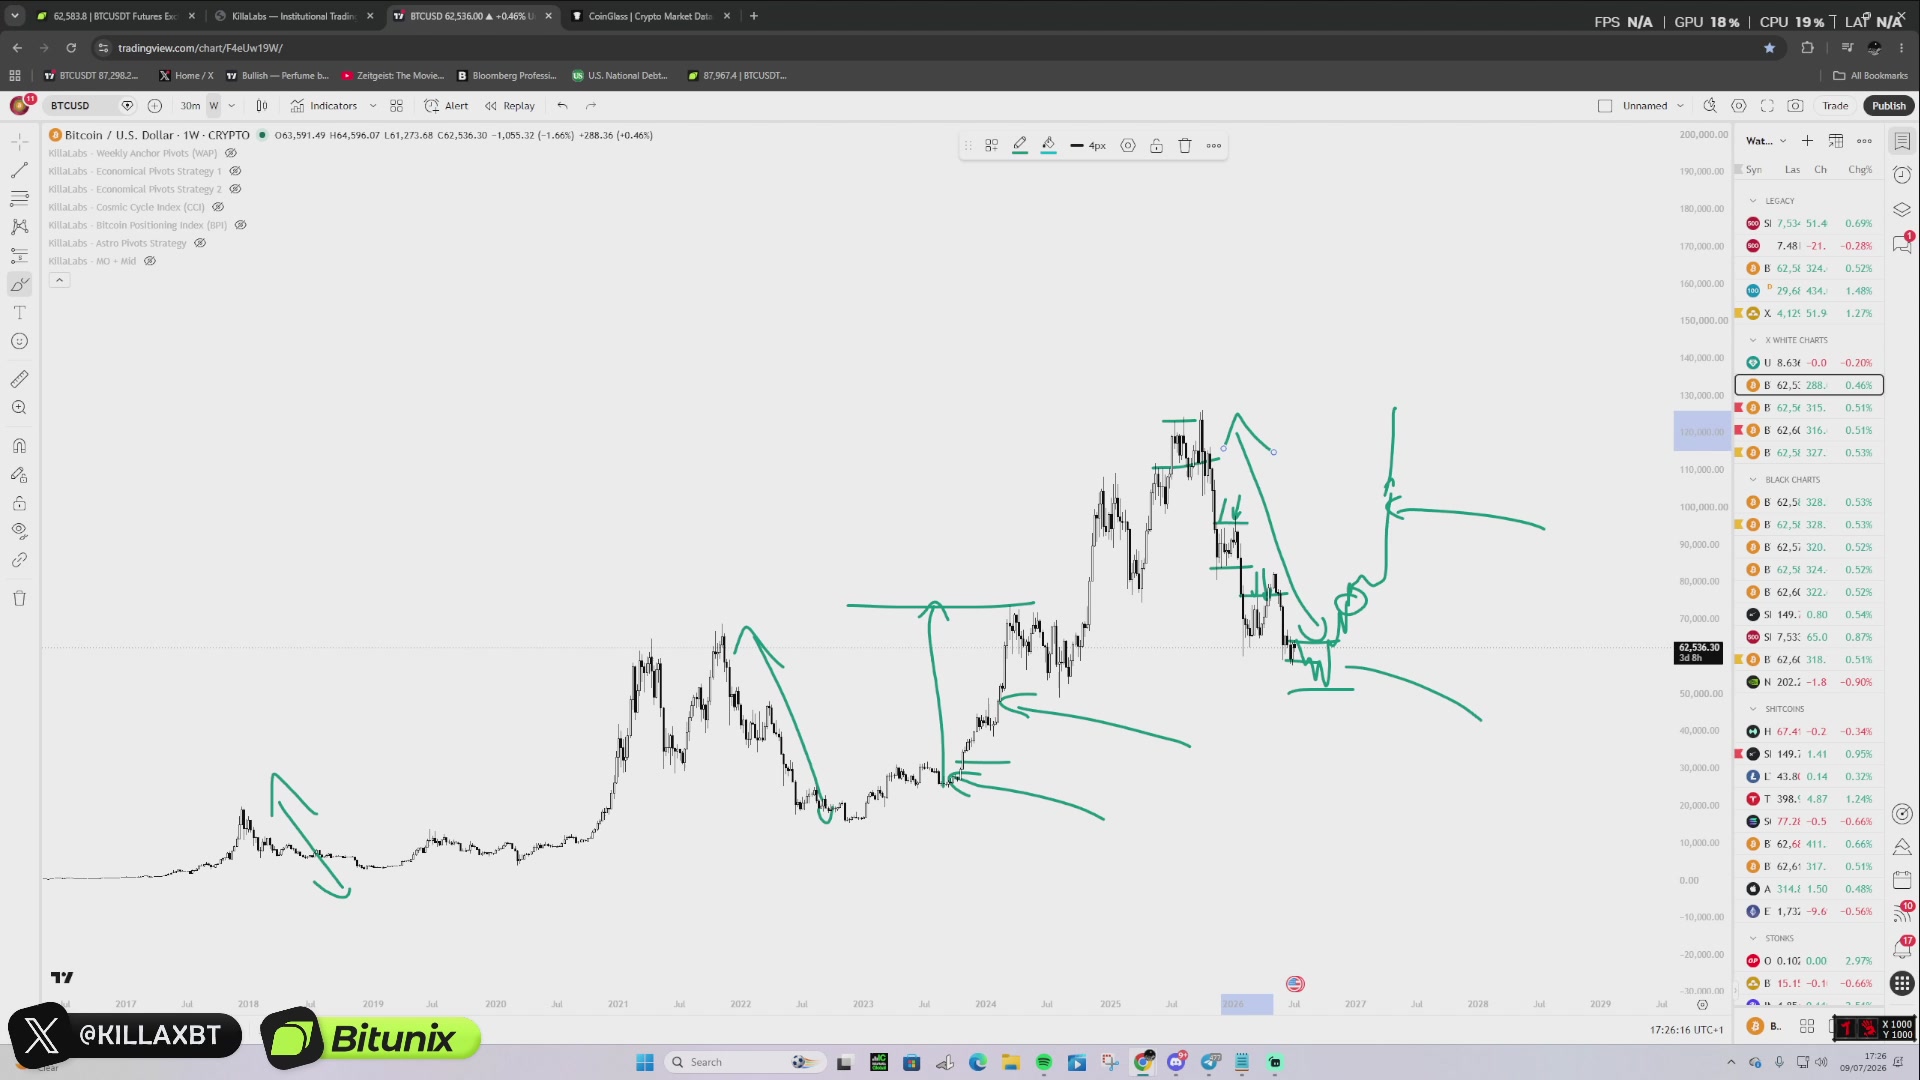Click the Windows taskbar Search box

pos(745,1062)
